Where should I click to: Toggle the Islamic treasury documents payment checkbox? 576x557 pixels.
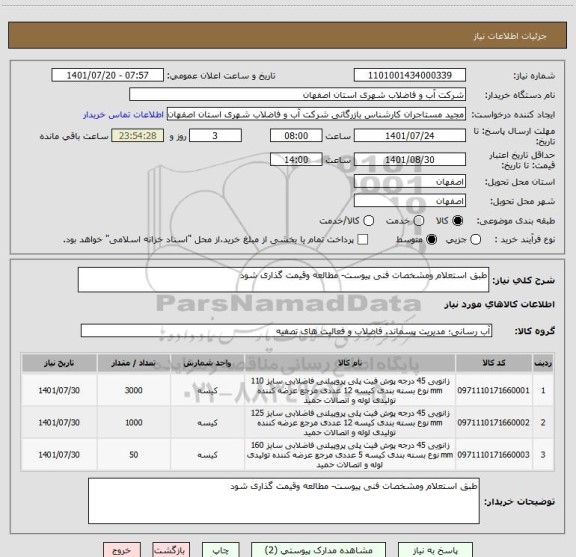click(363, 240)
